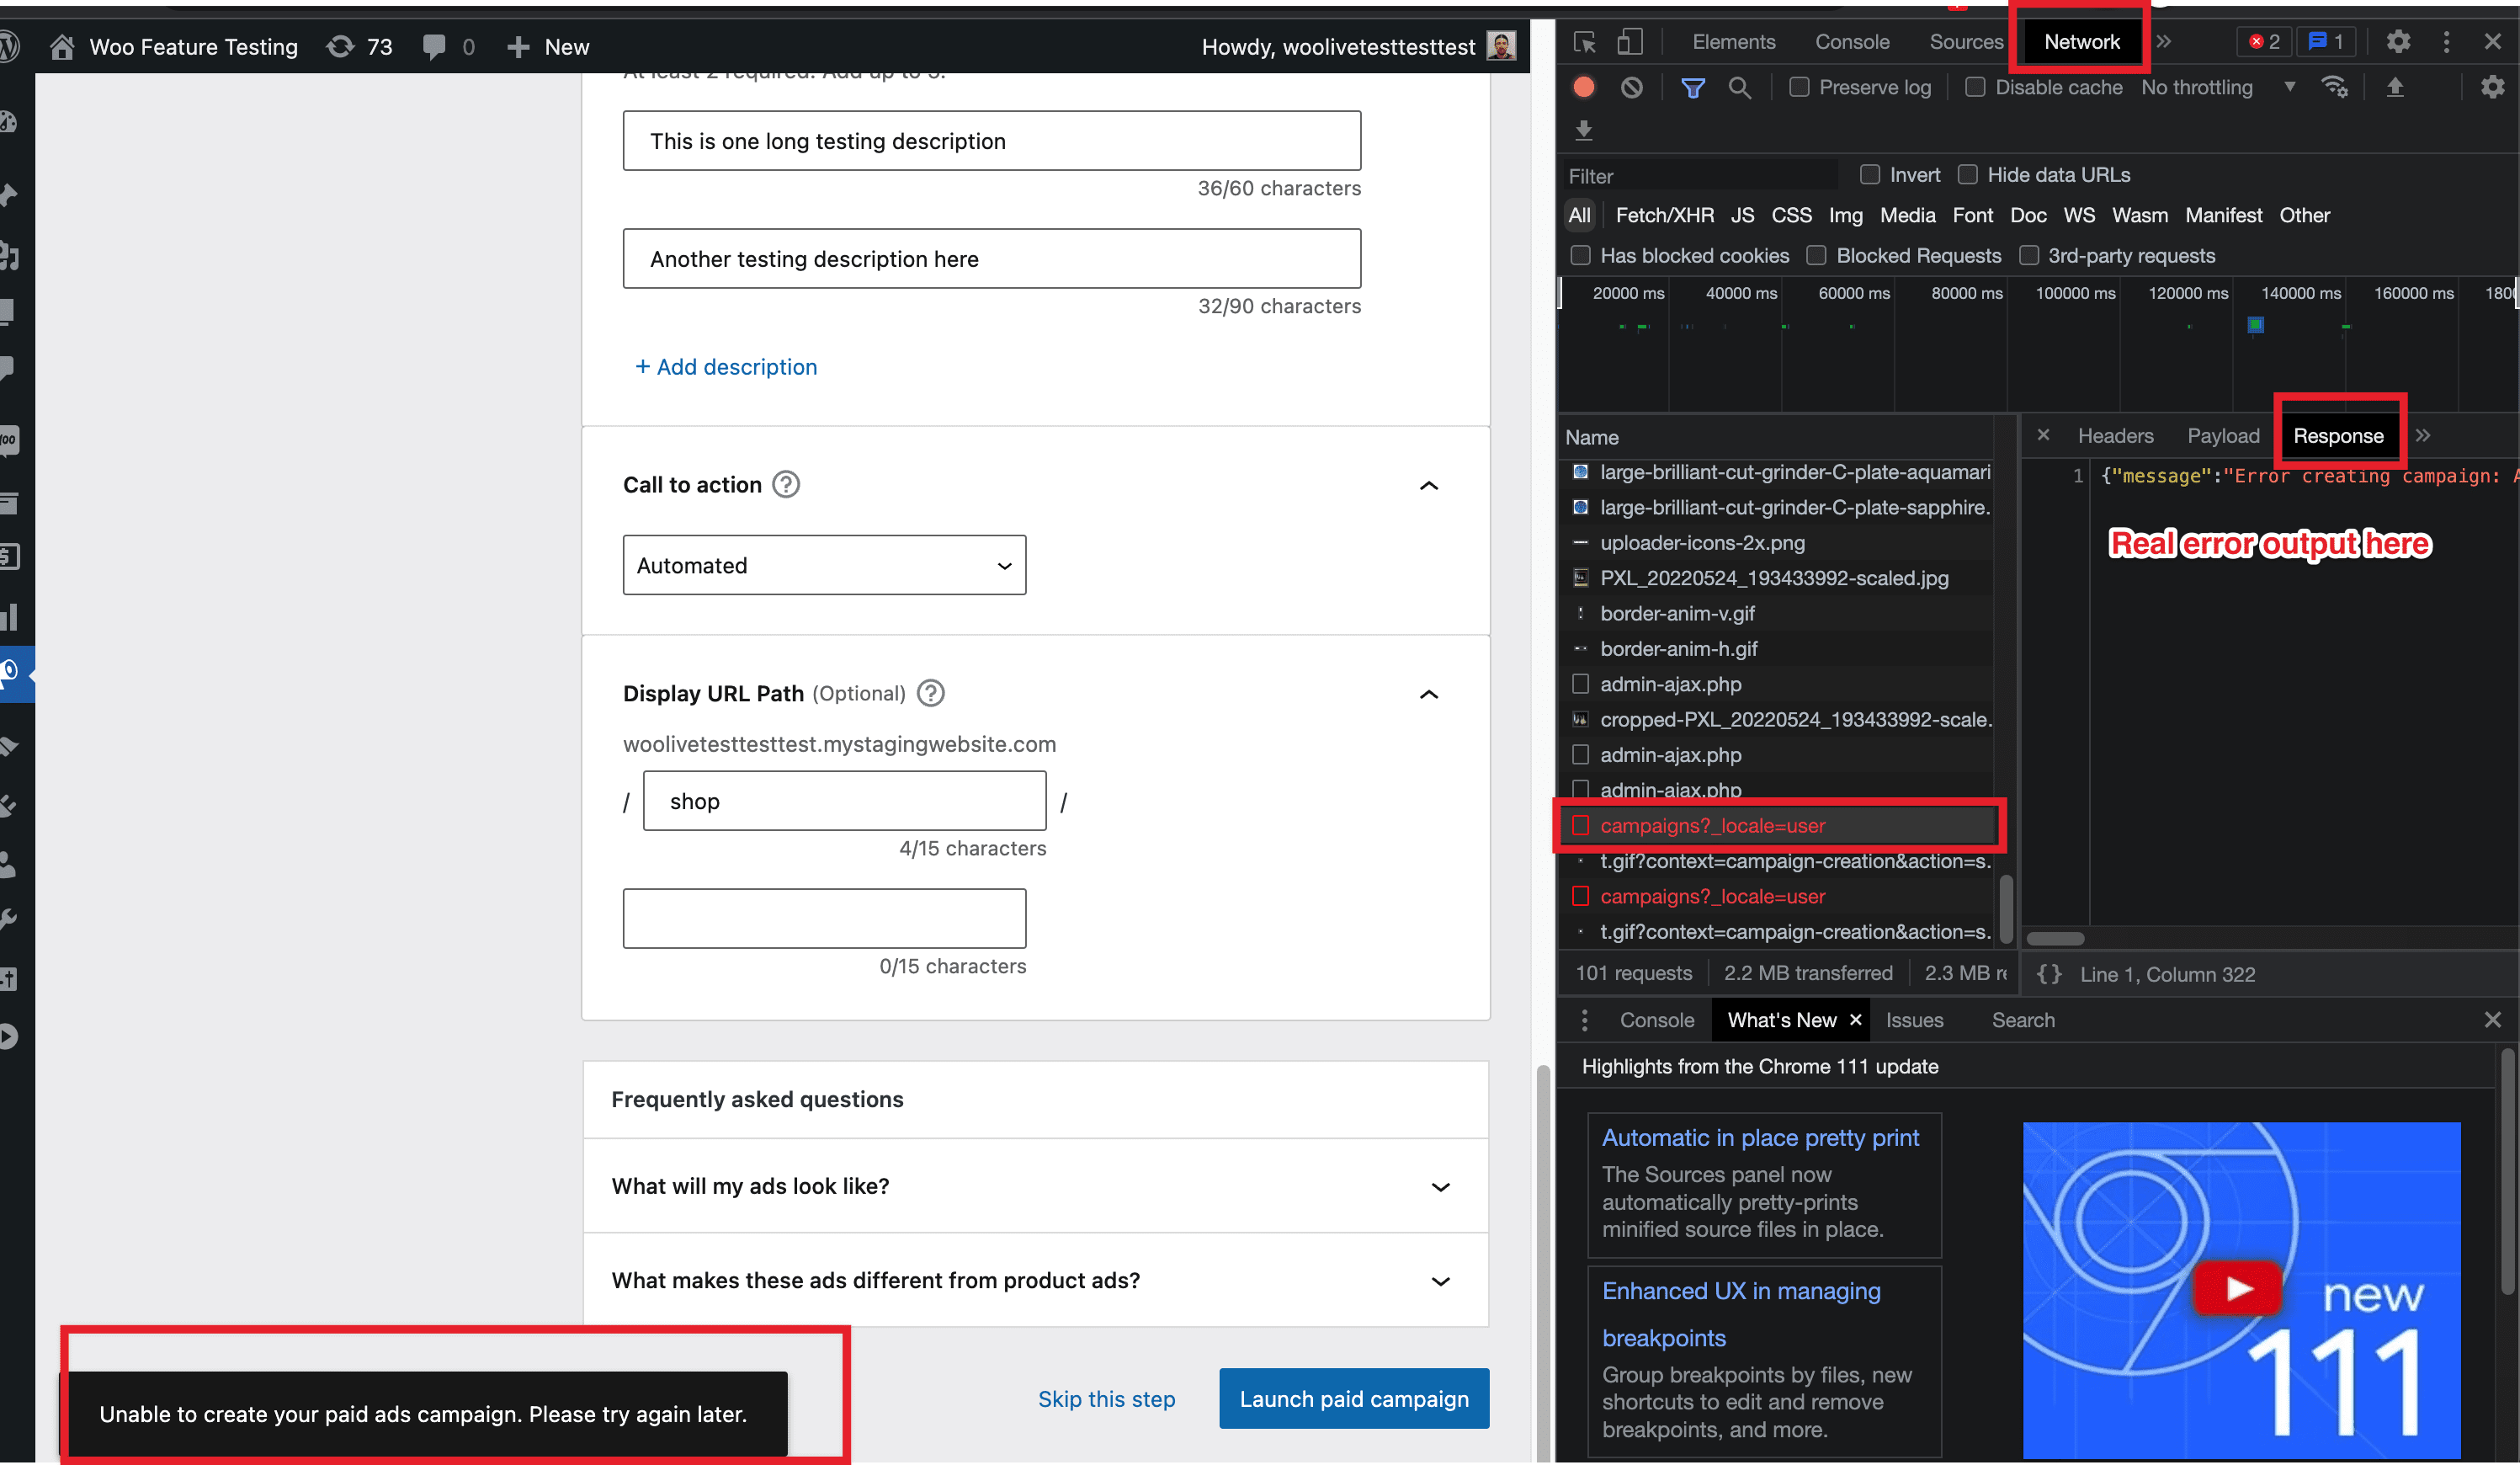Open the network conditions wifi icon
Screen dimensions: 2520x1465
[2335, 87]
